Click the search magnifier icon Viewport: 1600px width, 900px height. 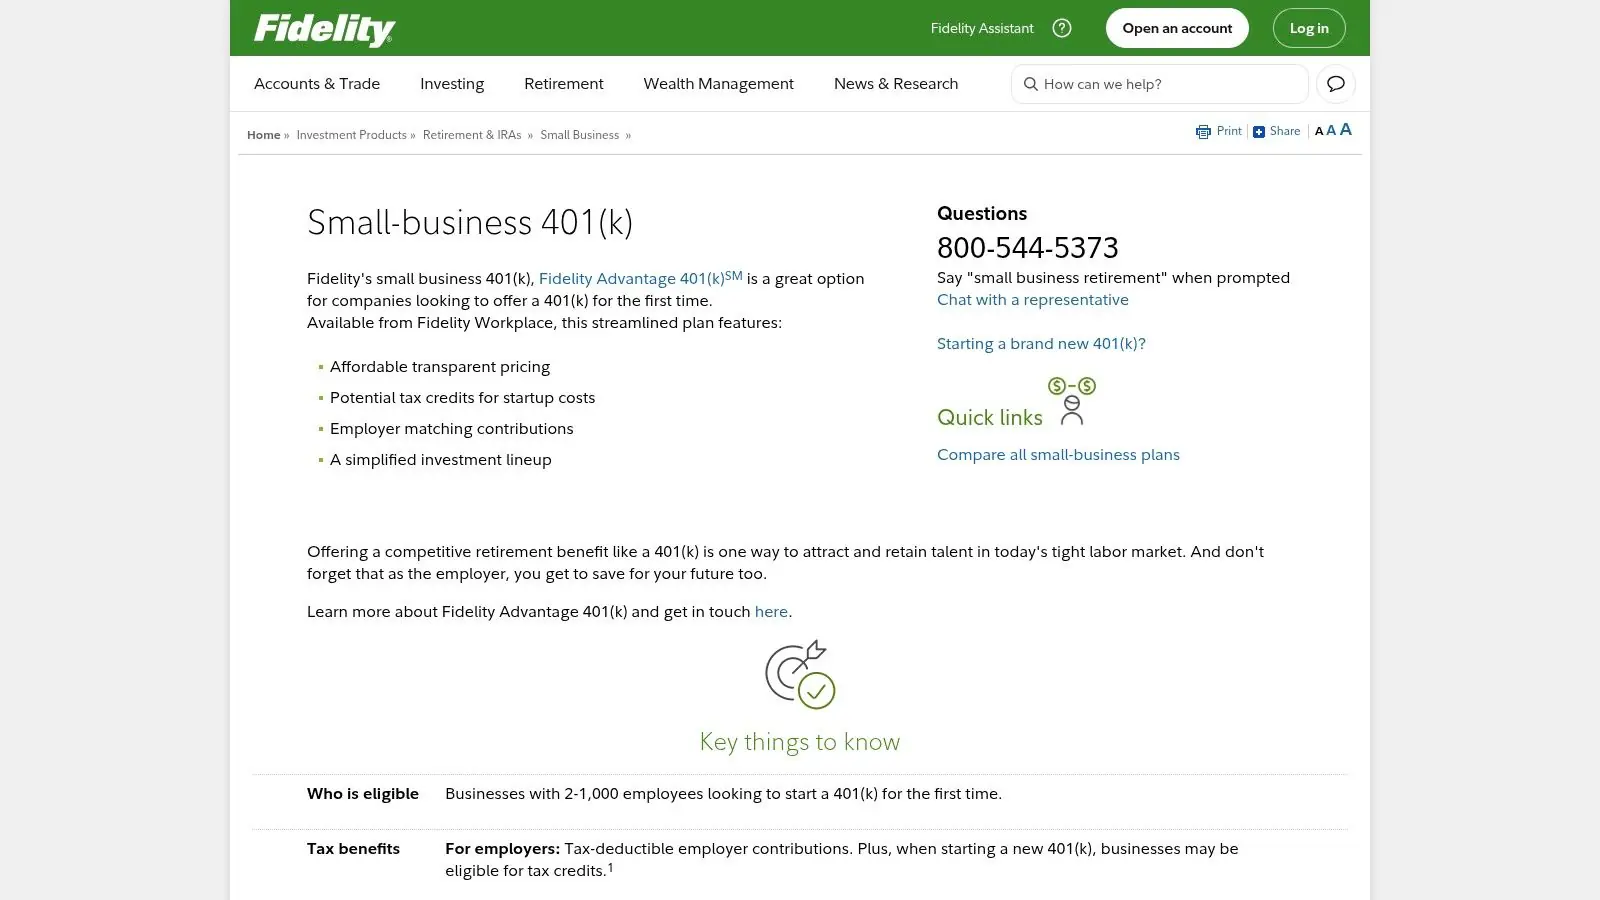1030,84
